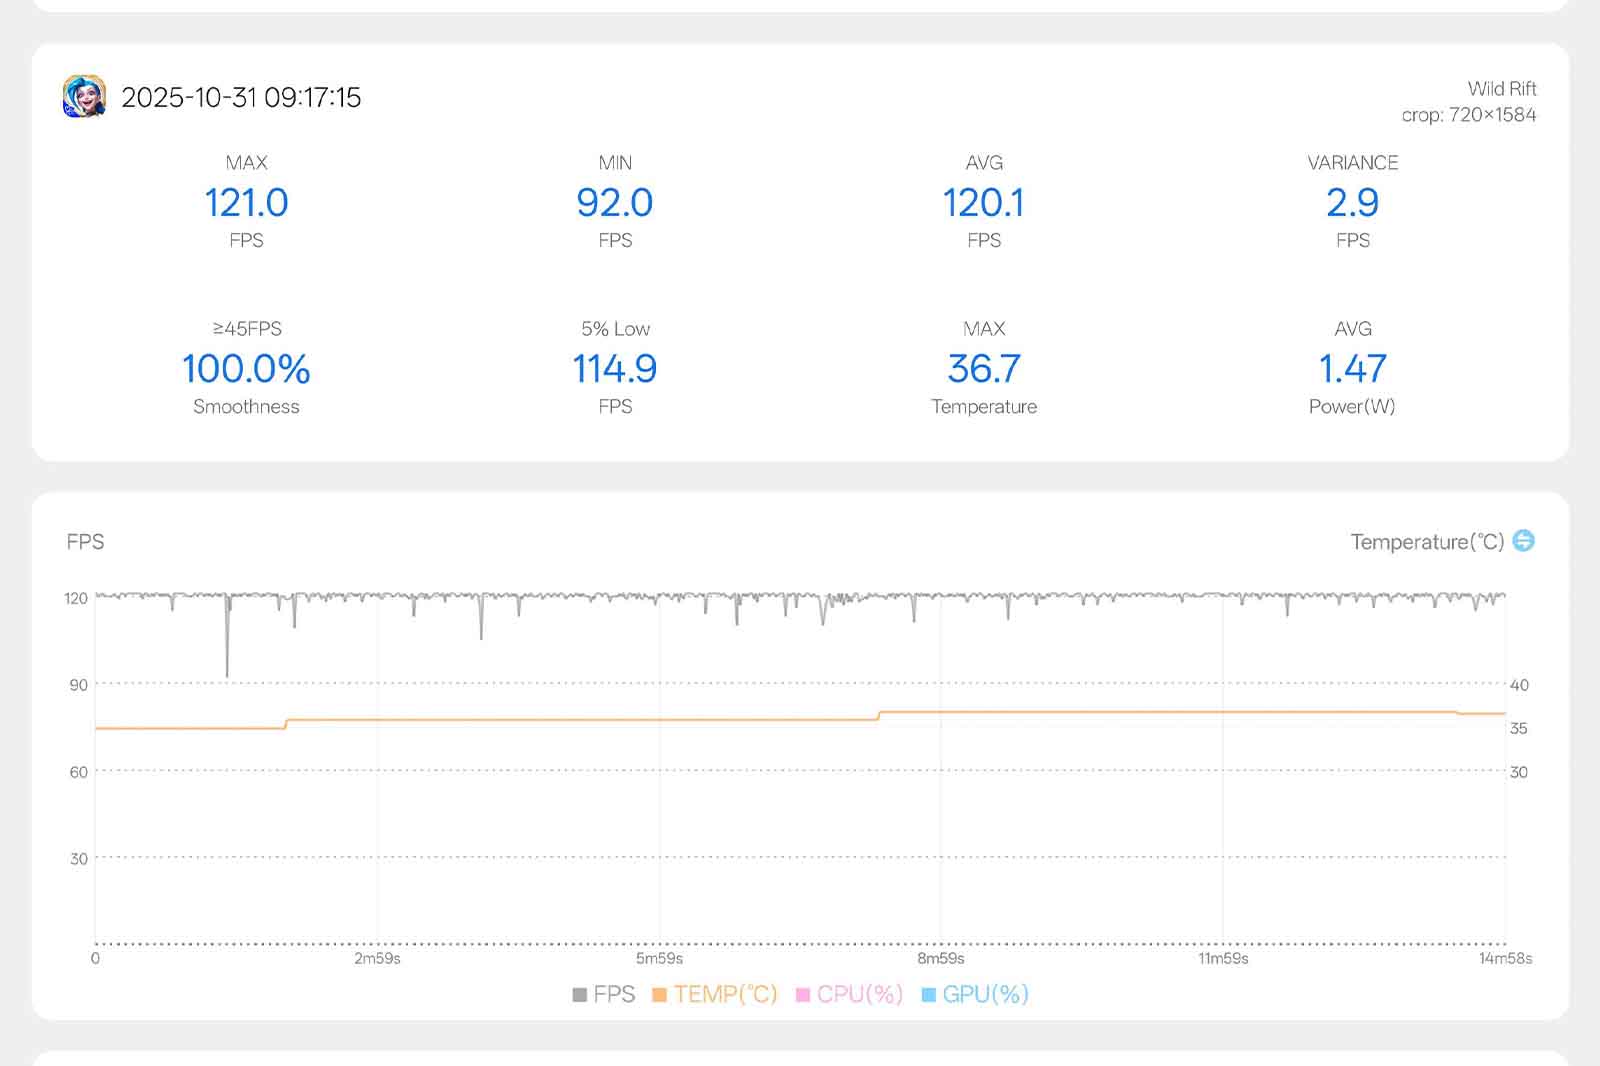
Task: Click the AVG FPS value 120.1
Action: 984,203
